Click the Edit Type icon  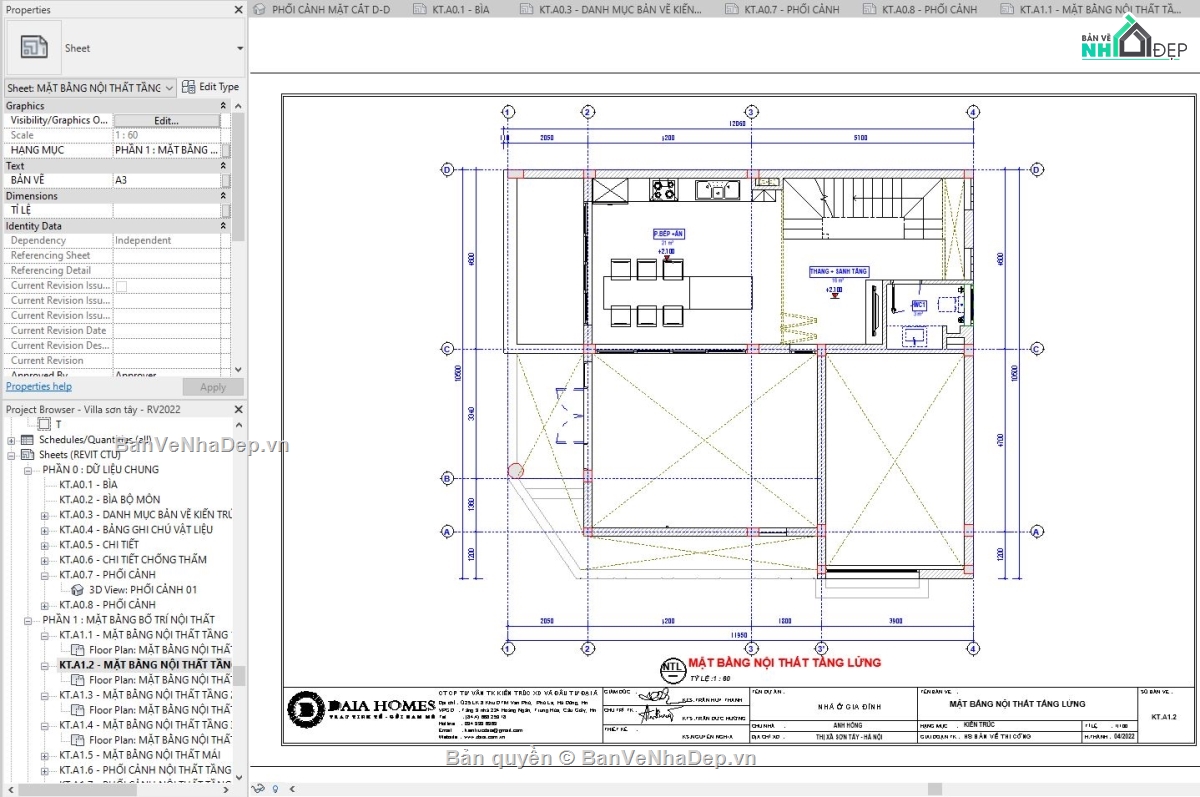[x=188, y=87]
